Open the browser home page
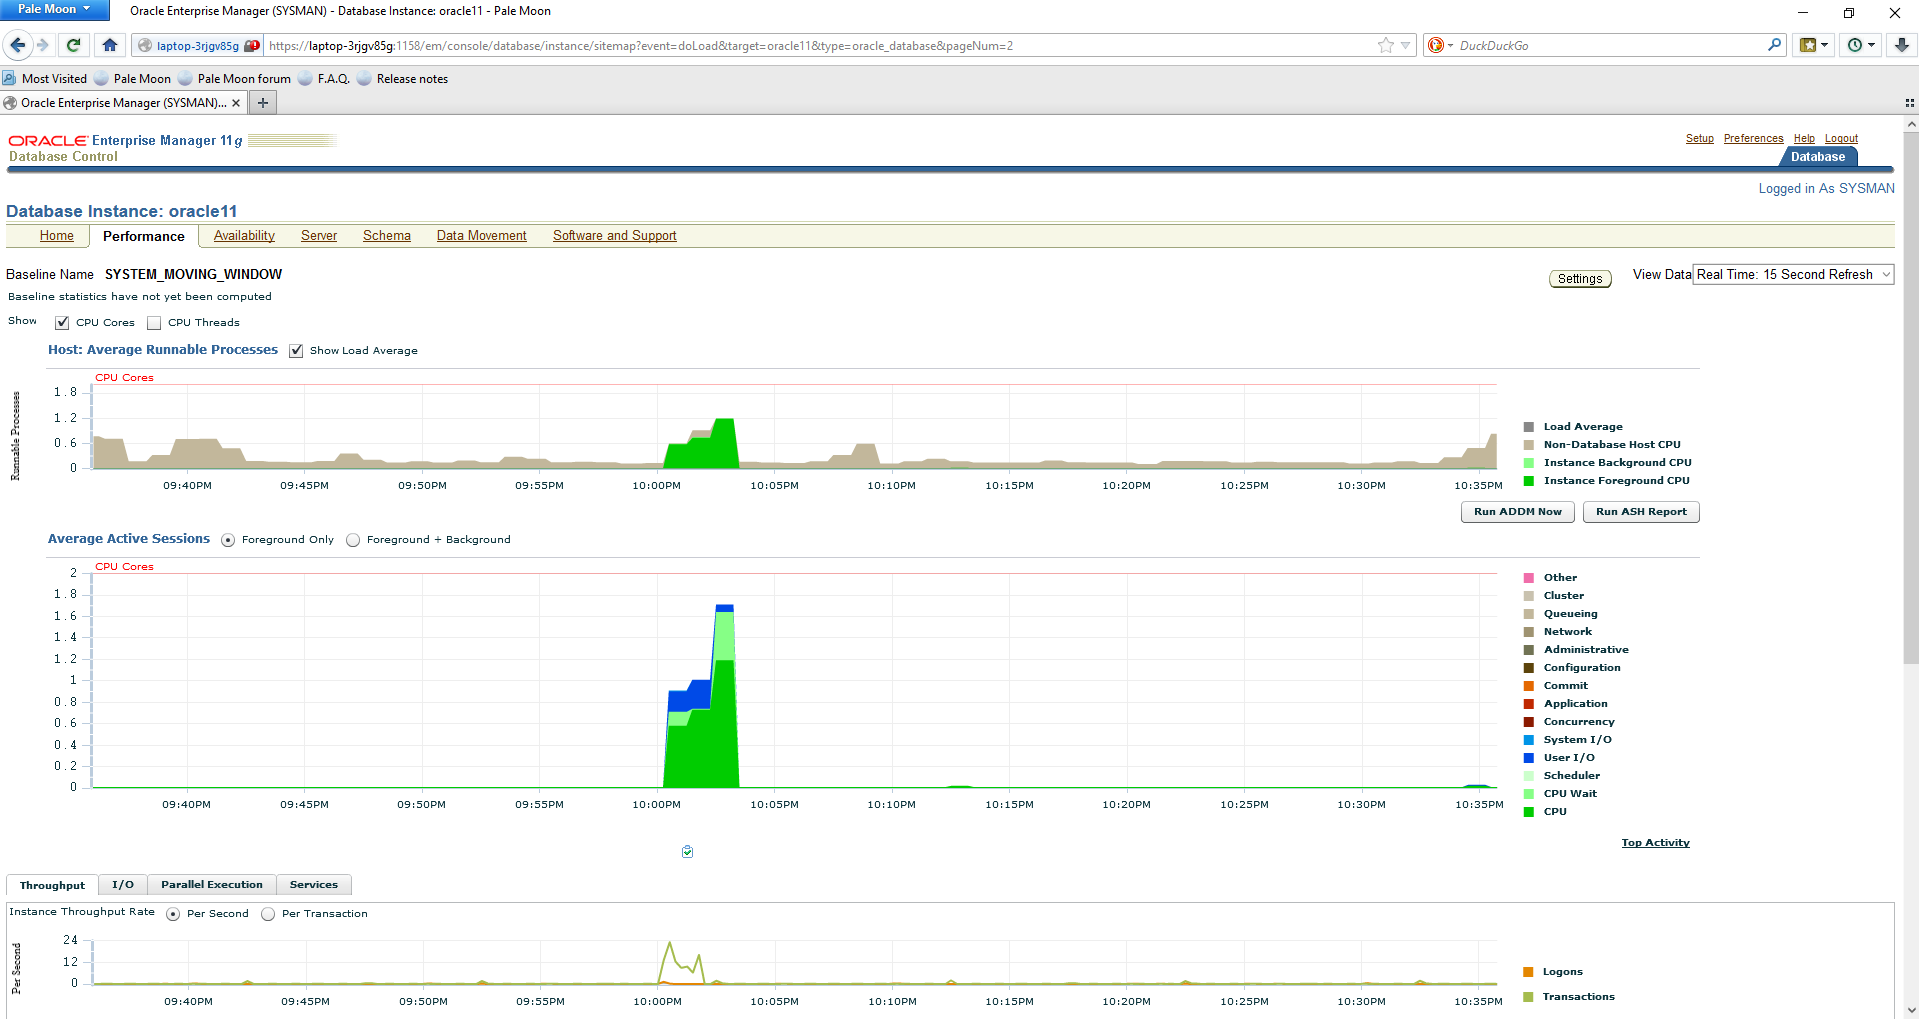Viewport: 1925px width, 1019px height. (110, 45)
